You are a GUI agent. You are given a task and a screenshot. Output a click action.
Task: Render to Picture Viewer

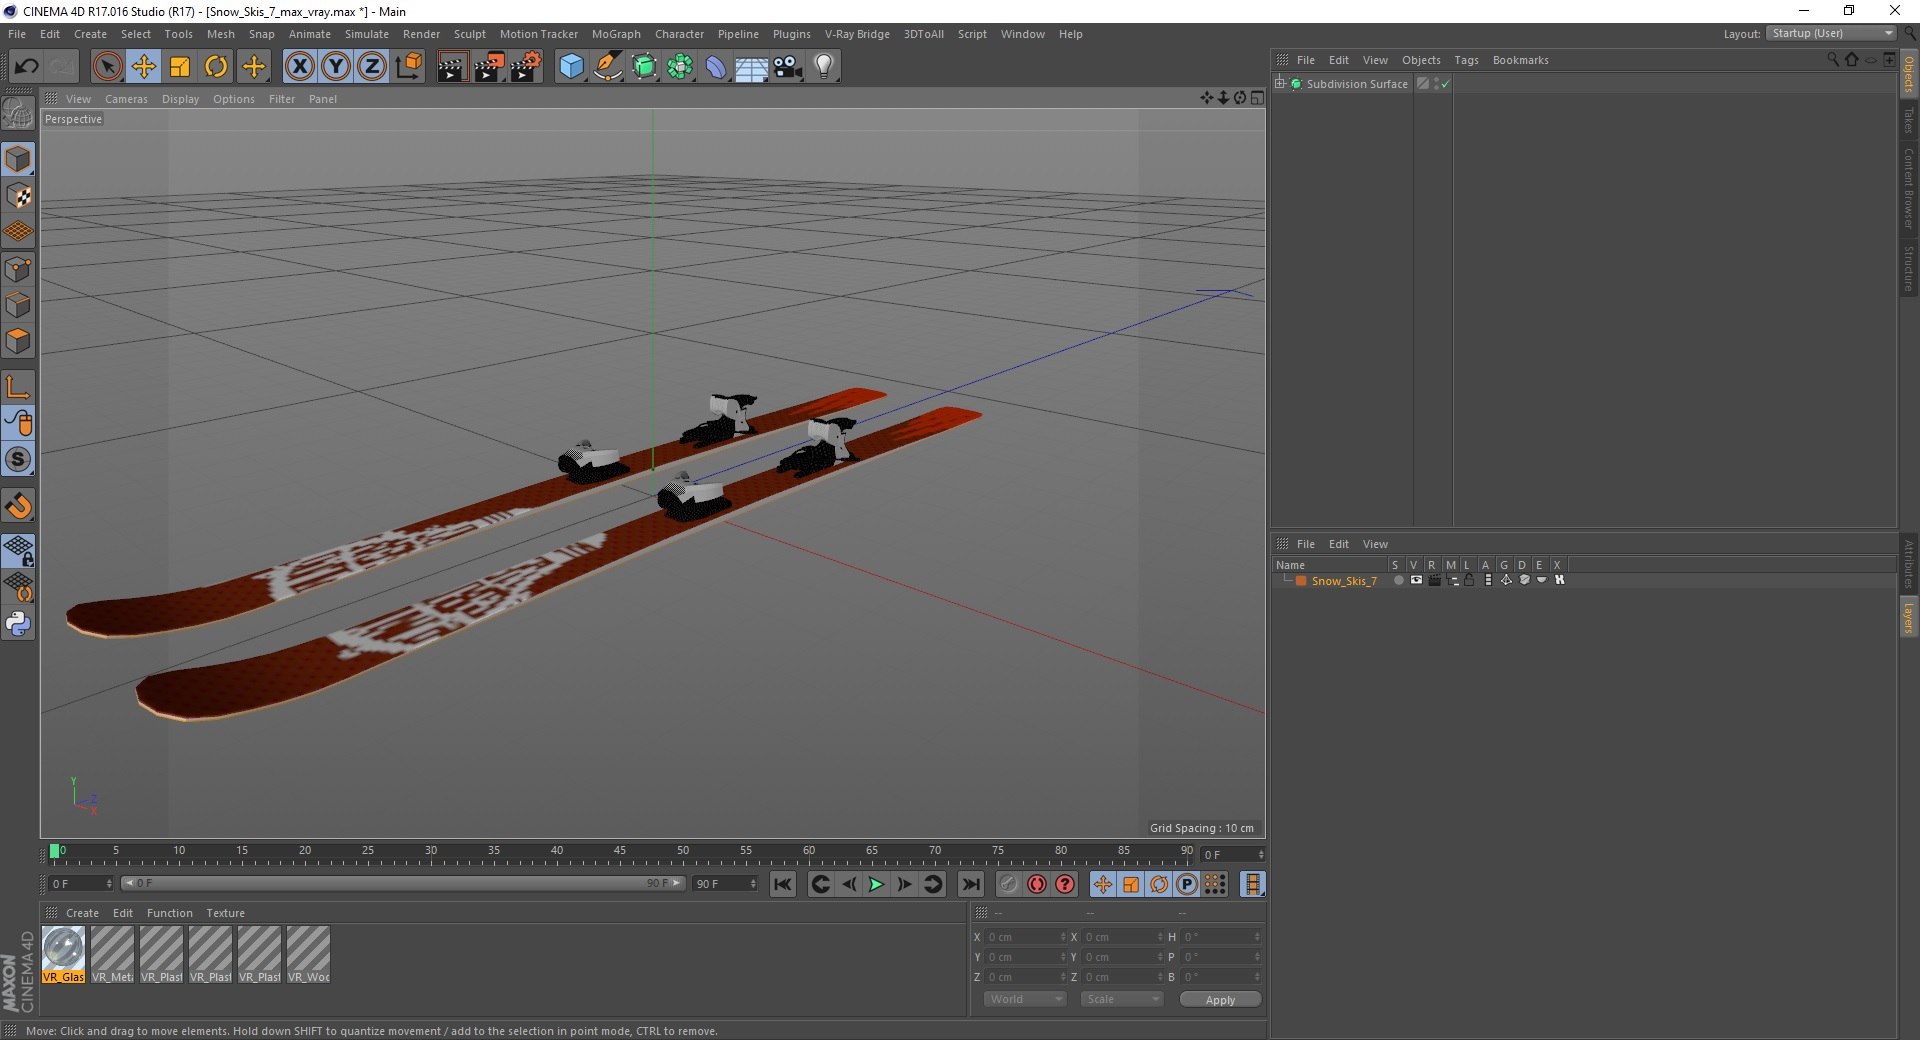[489, 67]
